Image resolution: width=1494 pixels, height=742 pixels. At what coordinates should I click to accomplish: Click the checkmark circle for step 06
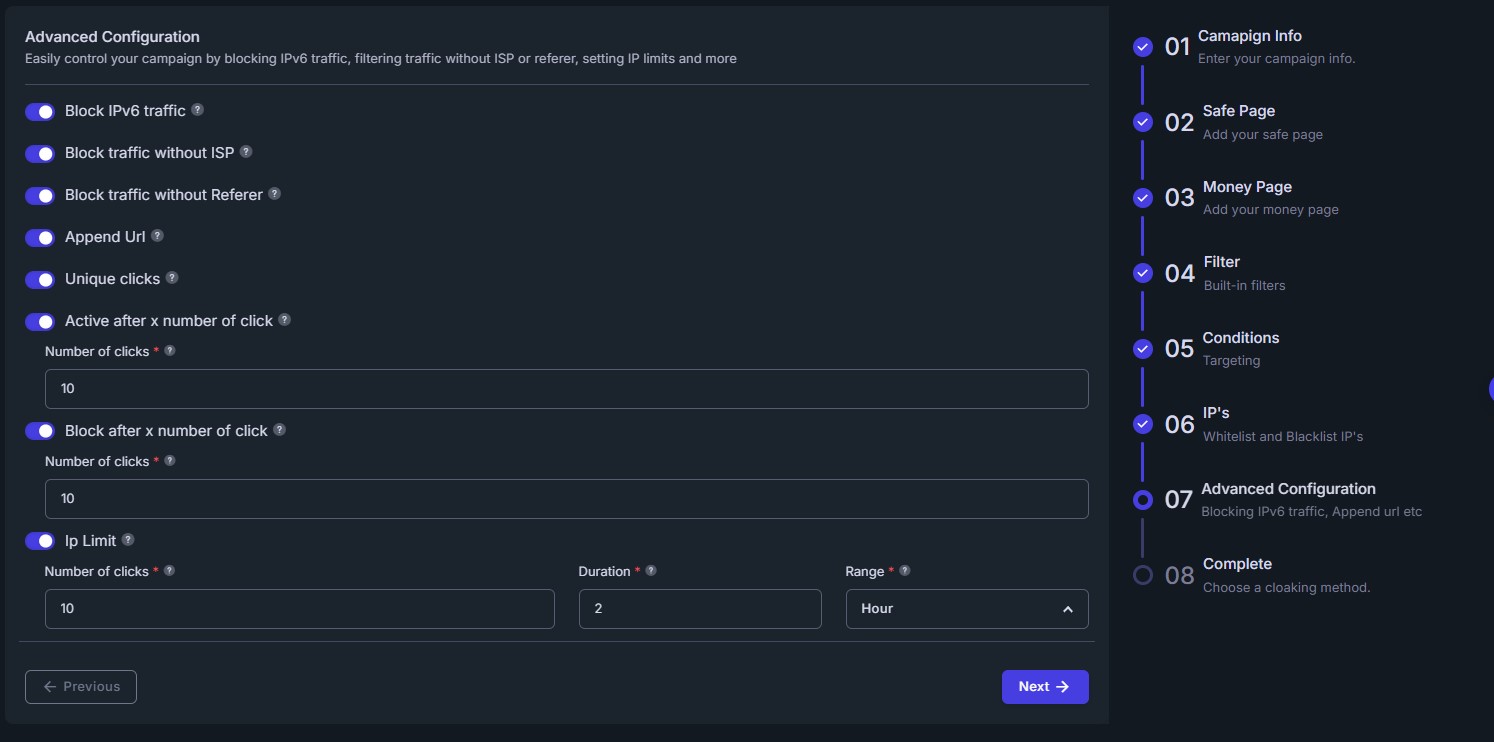(x=1143, y=424)
